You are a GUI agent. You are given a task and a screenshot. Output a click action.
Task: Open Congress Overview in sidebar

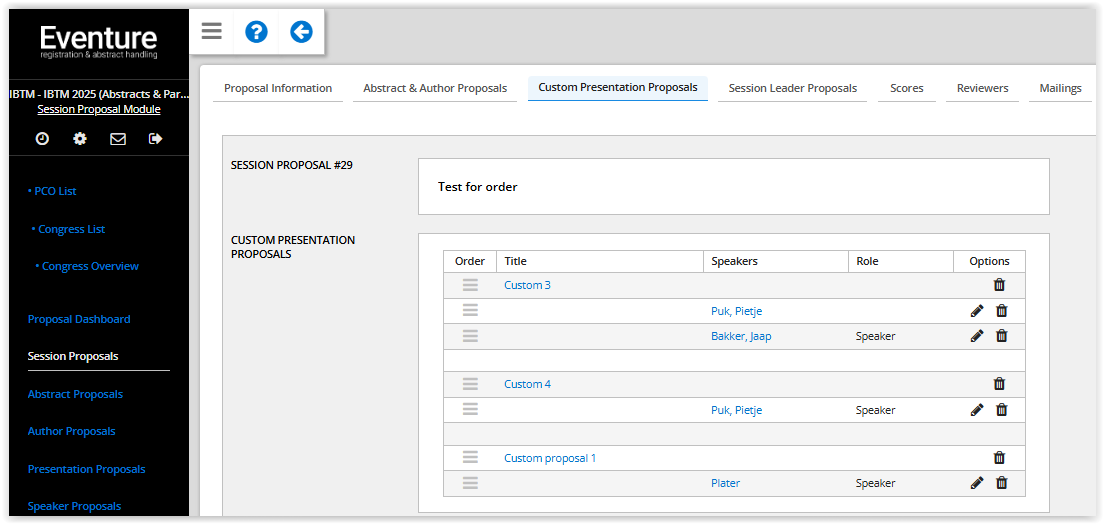pyautogui.click(x=90, y=266)
